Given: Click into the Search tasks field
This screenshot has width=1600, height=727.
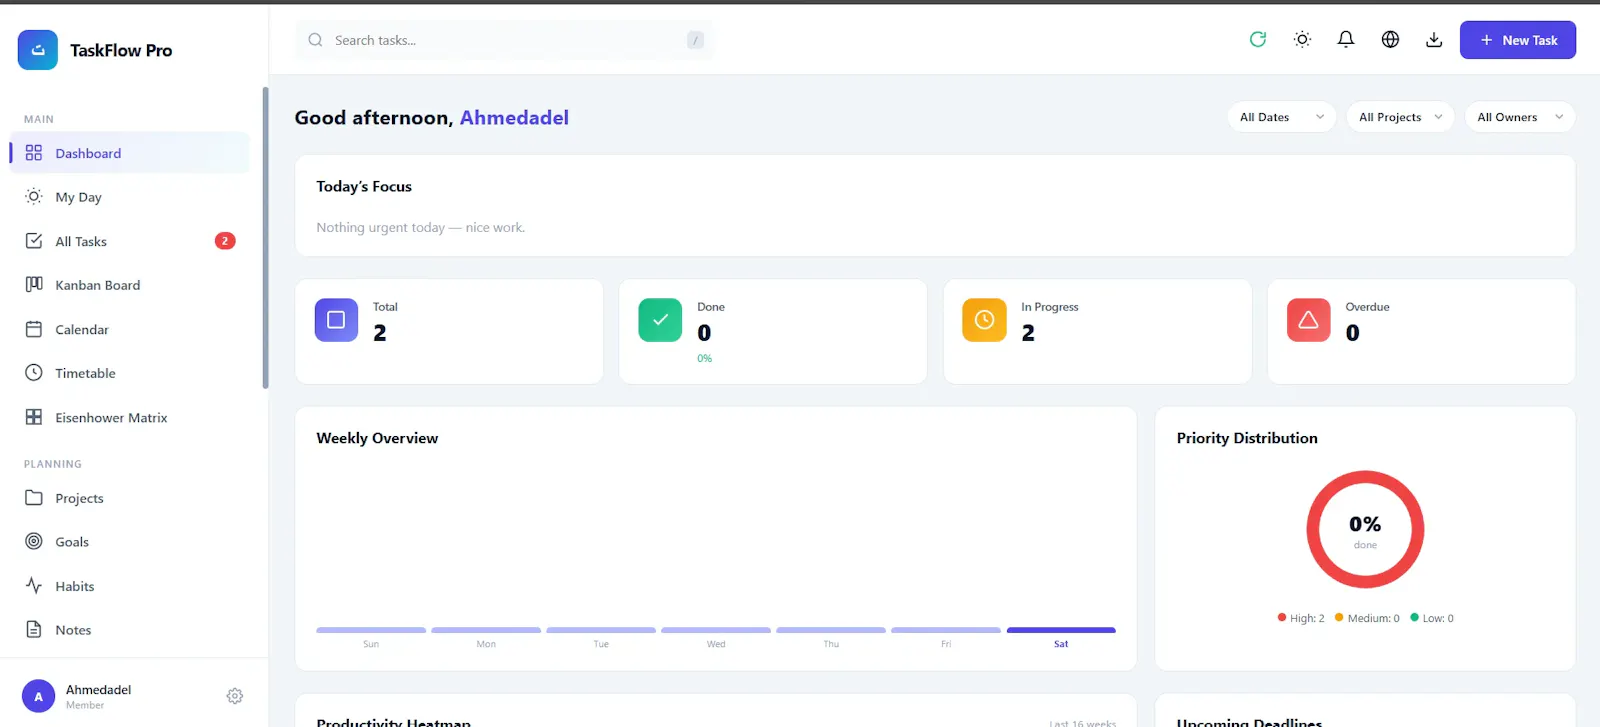Looking at the screenshot, I should pos(504,40).
